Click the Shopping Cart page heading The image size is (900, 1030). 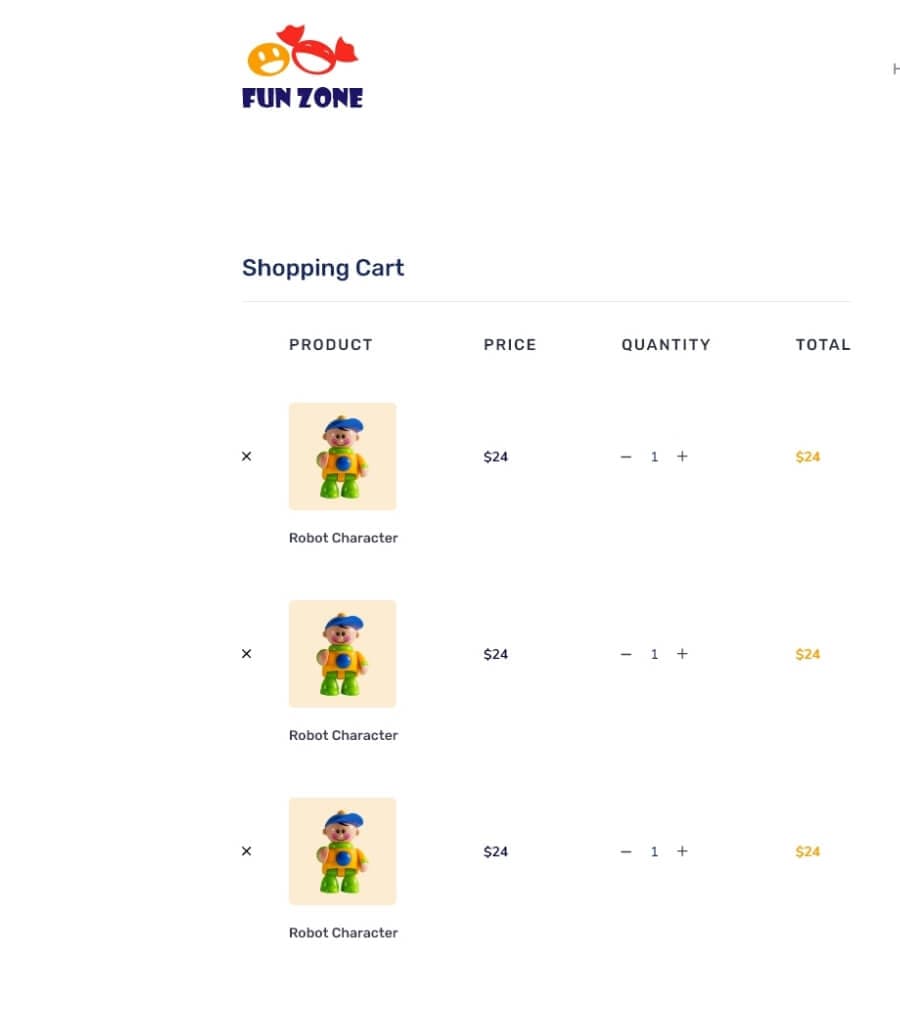[323, 268]
